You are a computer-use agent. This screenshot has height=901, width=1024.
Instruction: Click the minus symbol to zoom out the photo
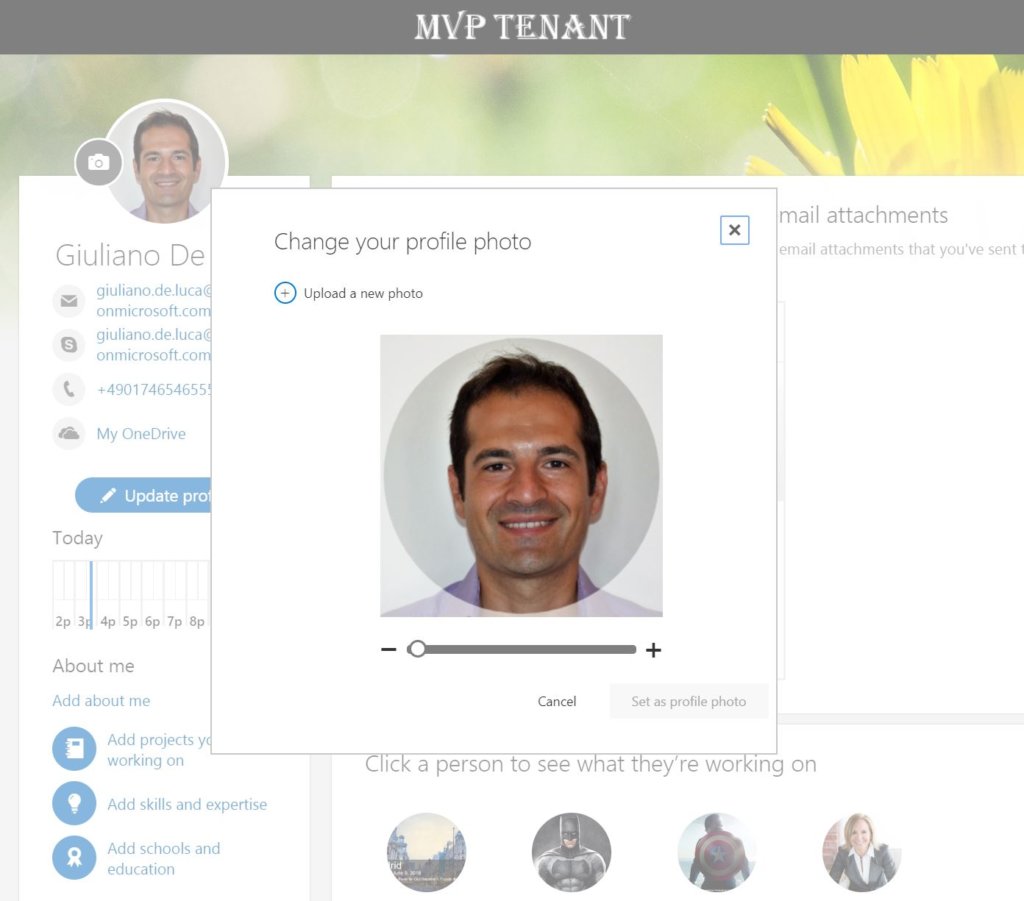pyautogui.click(x=389, y=649)
